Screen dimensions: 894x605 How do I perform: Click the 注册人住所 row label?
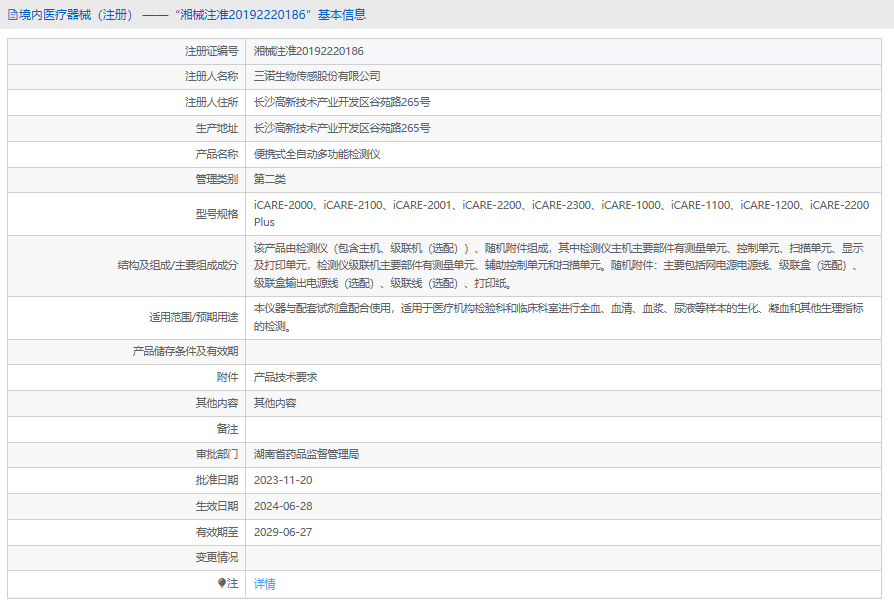pyautogui.click(x=212, y=102)
